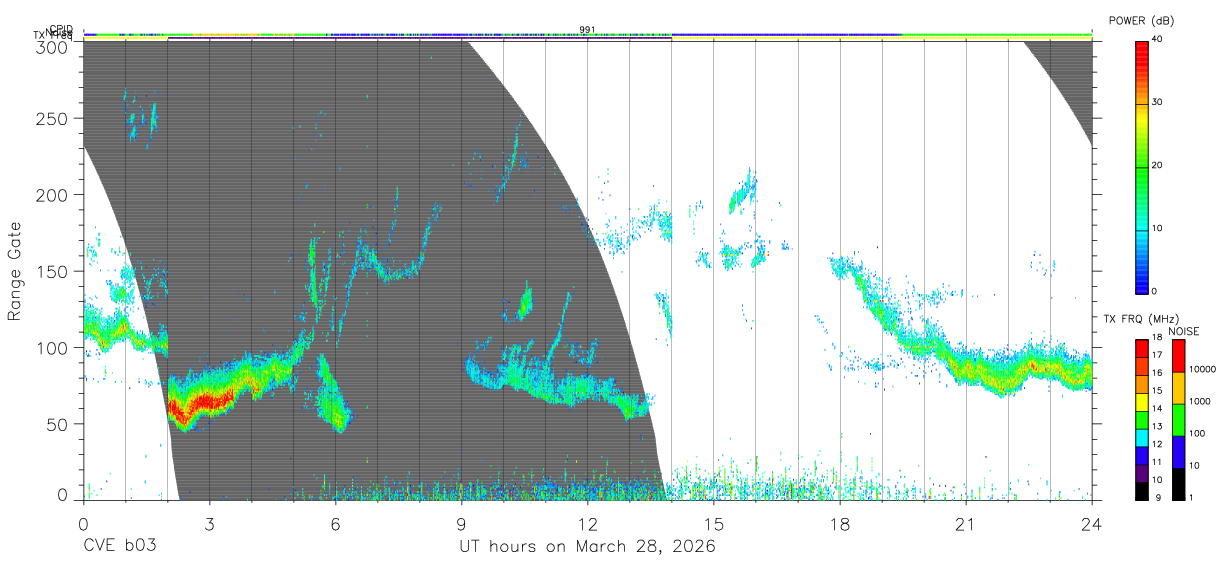1228x567 pixels.
Task: Click the CVE b03 radar beam label
Action: point(119,547)
